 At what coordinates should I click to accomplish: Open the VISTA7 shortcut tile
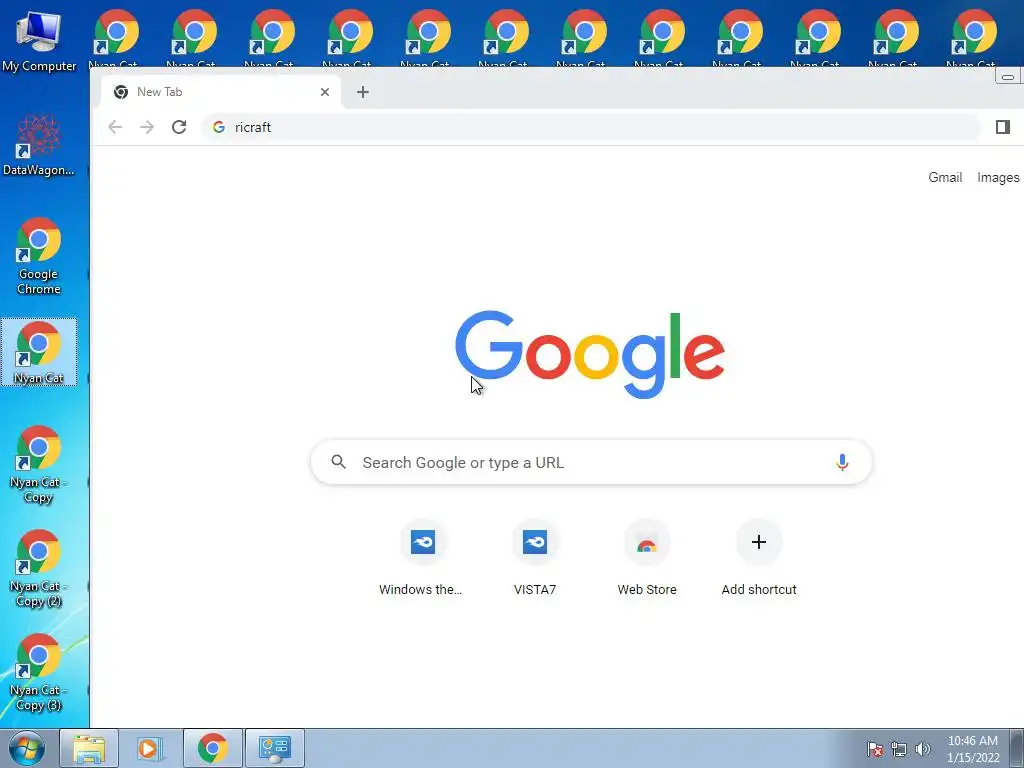tap(535, 559)
